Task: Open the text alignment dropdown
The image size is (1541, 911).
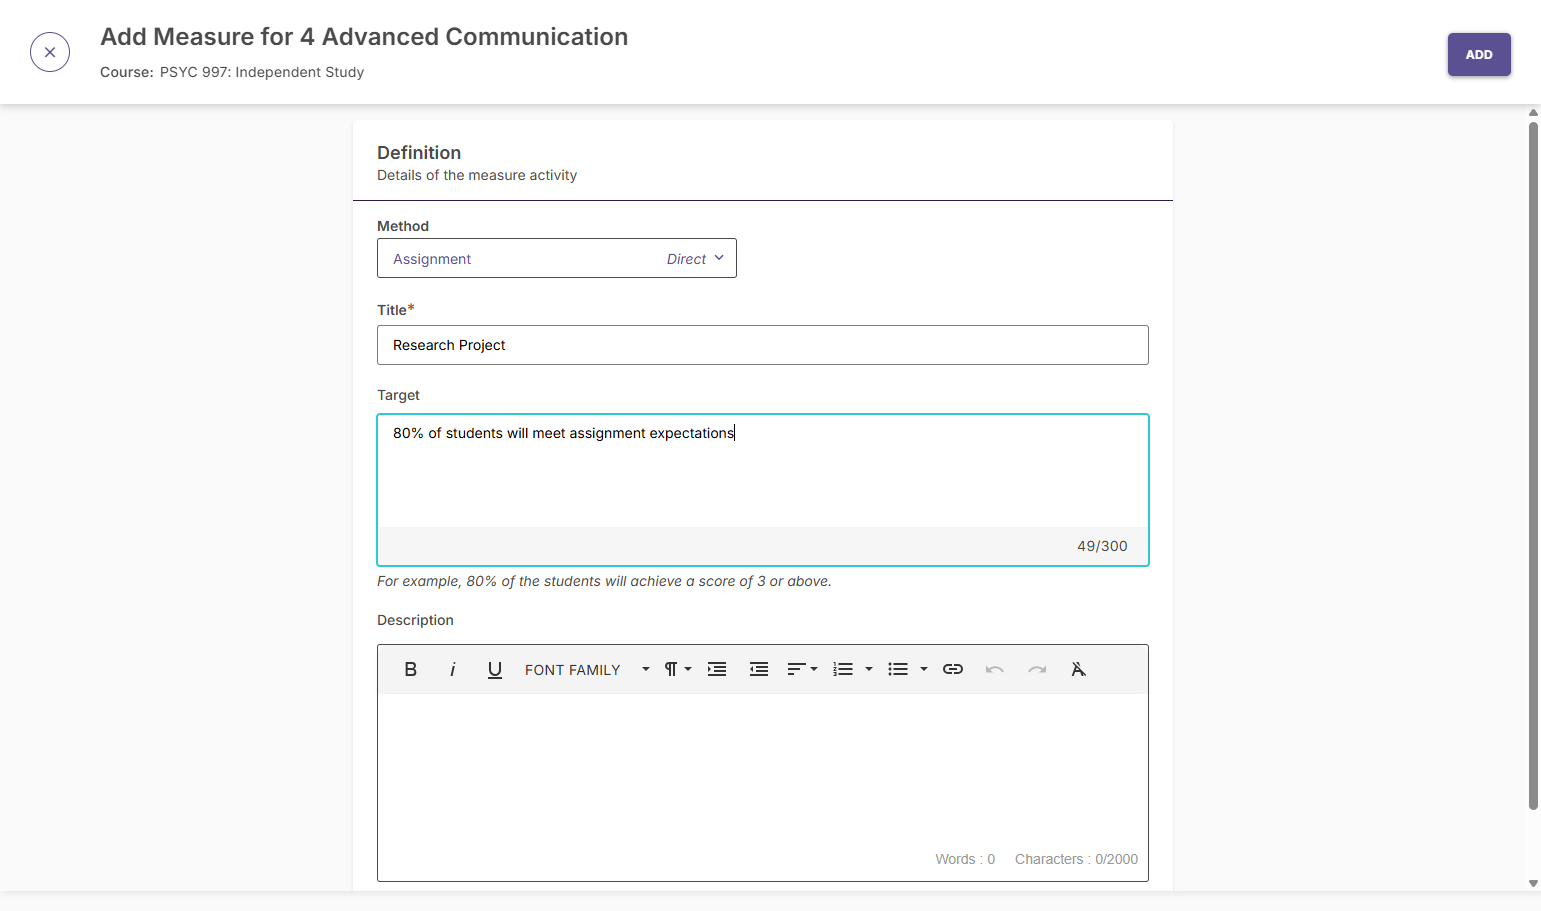Action: click(802, 669)
